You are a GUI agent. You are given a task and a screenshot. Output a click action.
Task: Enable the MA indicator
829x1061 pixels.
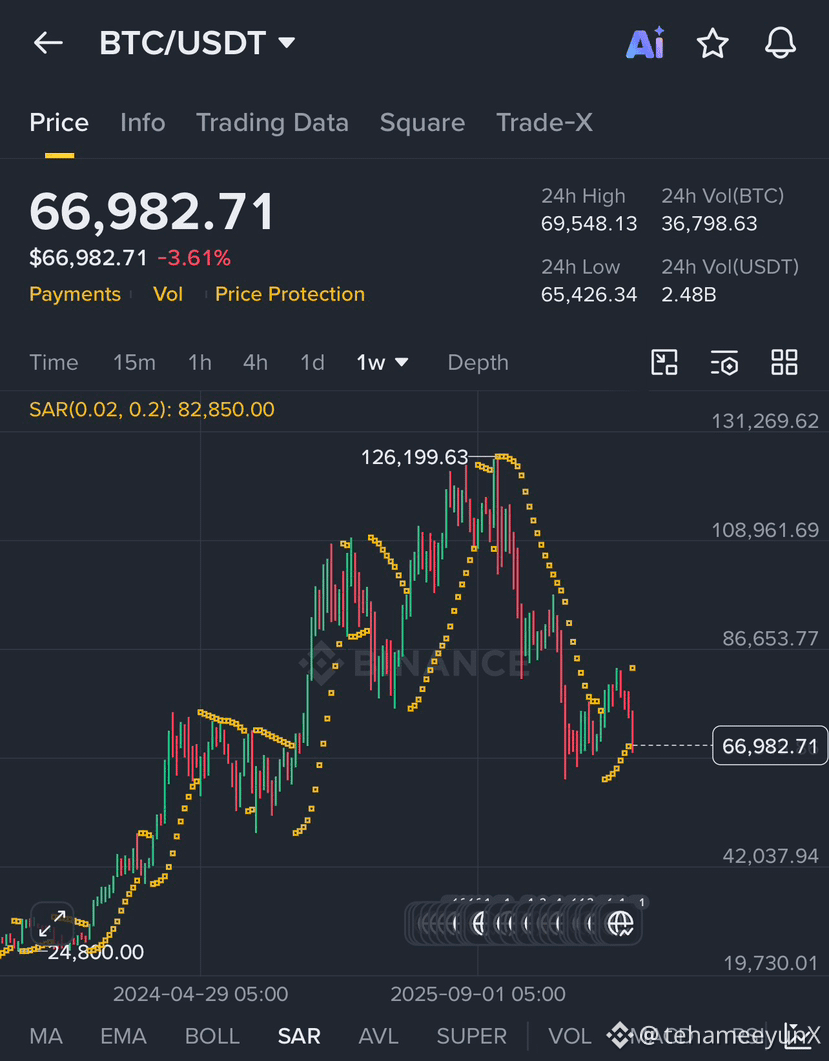pos(46,1036)
